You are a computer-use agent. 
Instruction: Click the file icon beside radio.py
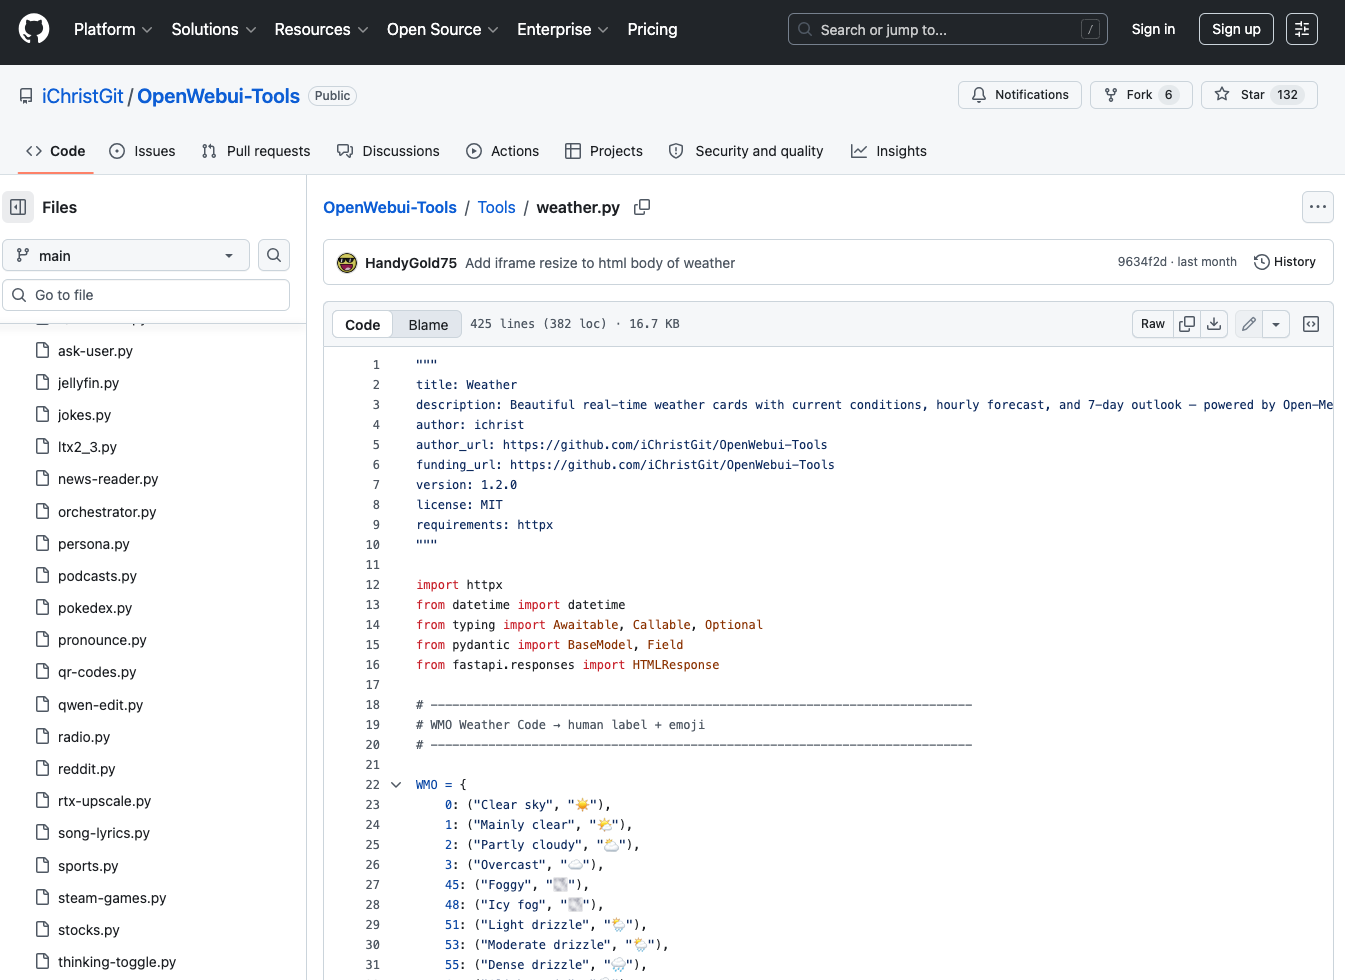click(42, 737)
